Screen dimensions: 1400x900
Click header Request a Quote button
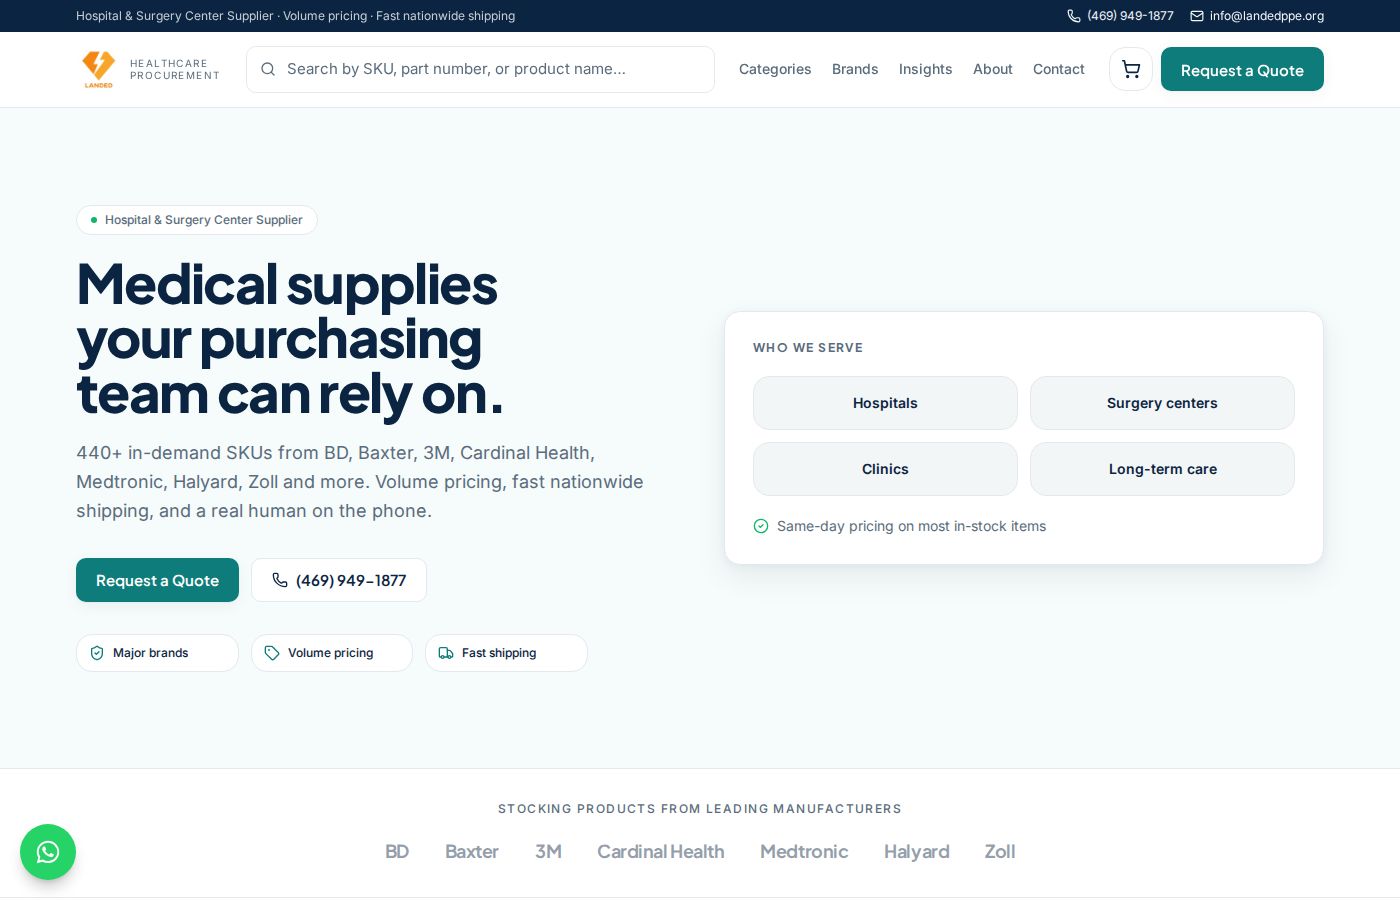(1242, 69)
